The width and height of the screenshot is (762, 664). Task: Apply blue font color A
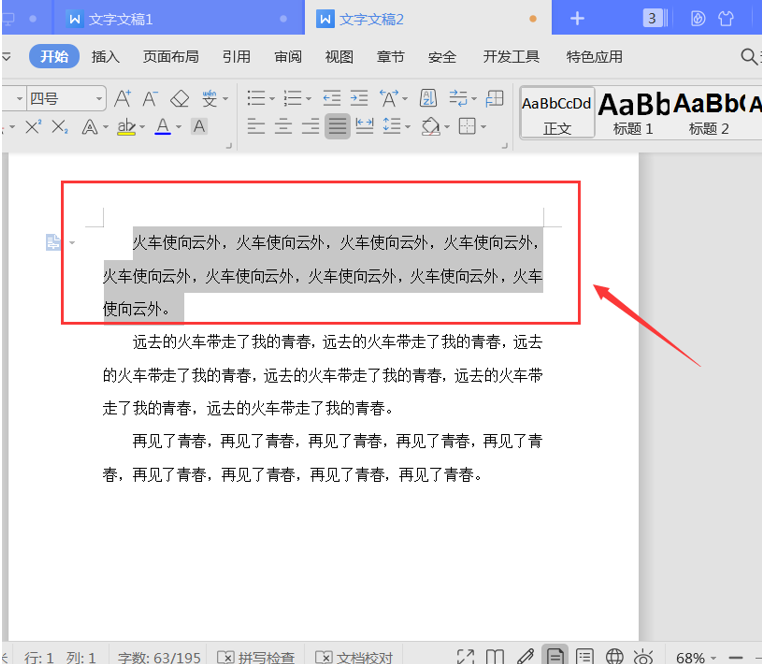[x=163, y=127]
